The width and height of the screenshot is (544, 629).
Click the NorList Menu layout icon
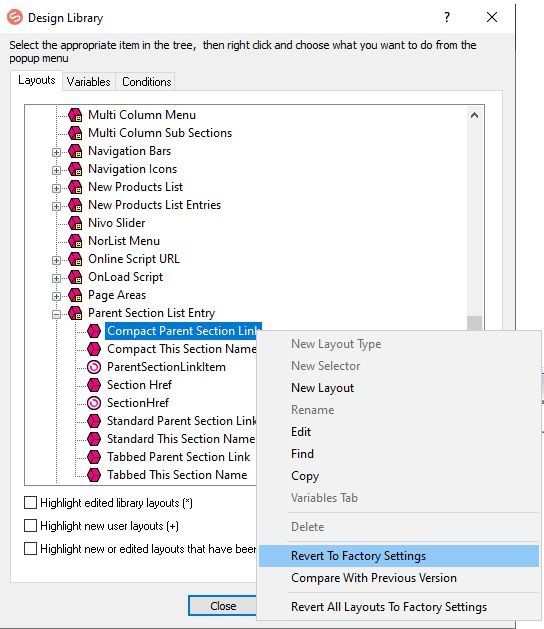pos(75,241)
